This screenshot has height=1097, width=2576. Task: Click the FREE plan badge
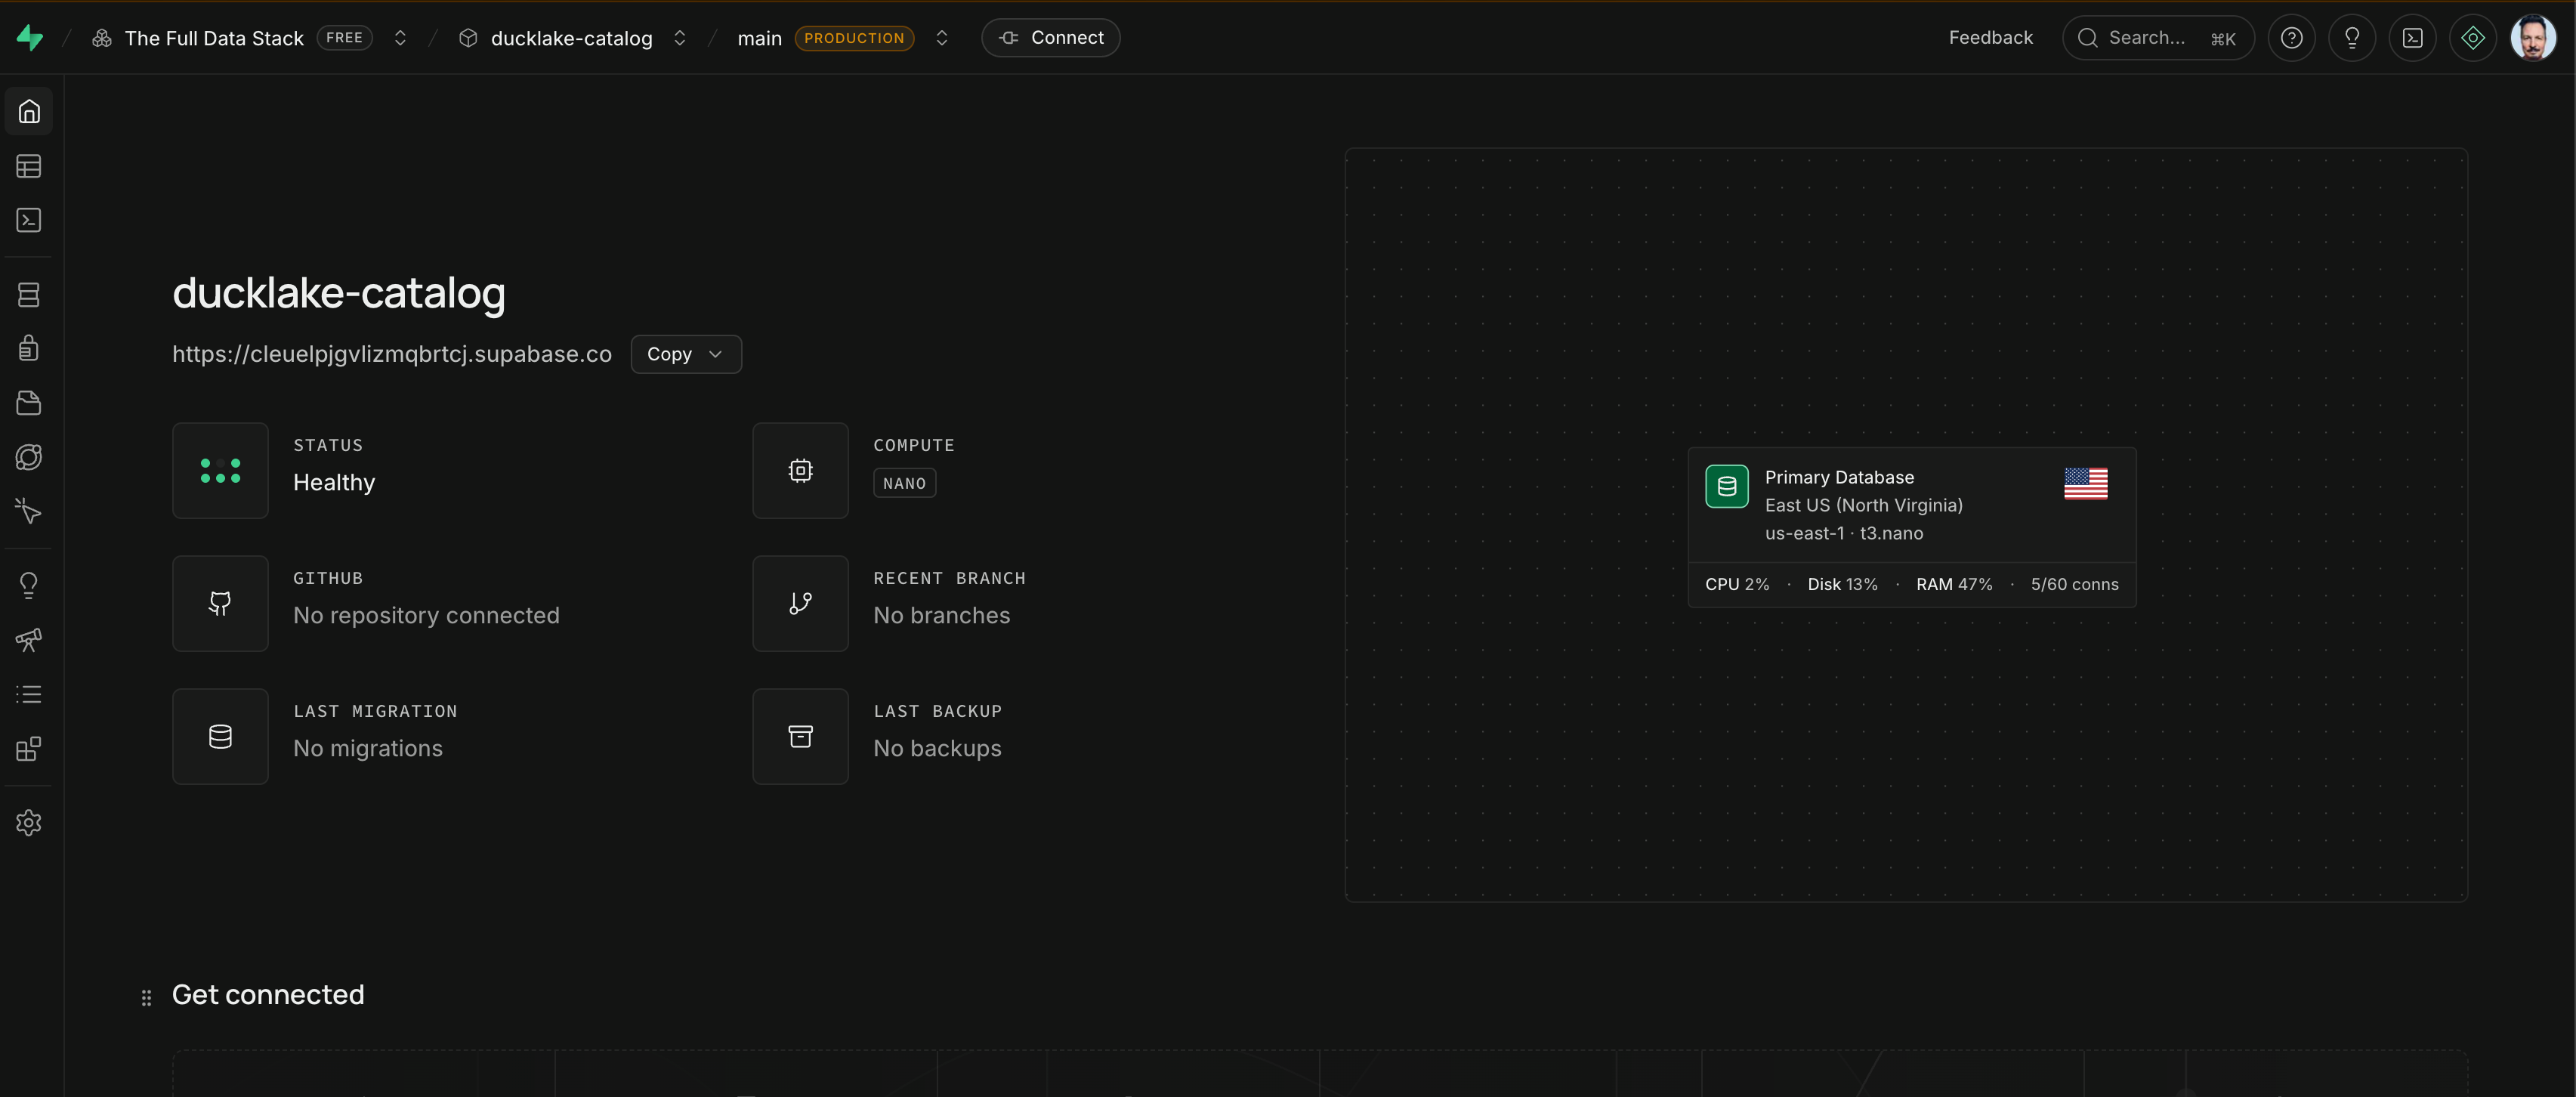coord(344,38)
